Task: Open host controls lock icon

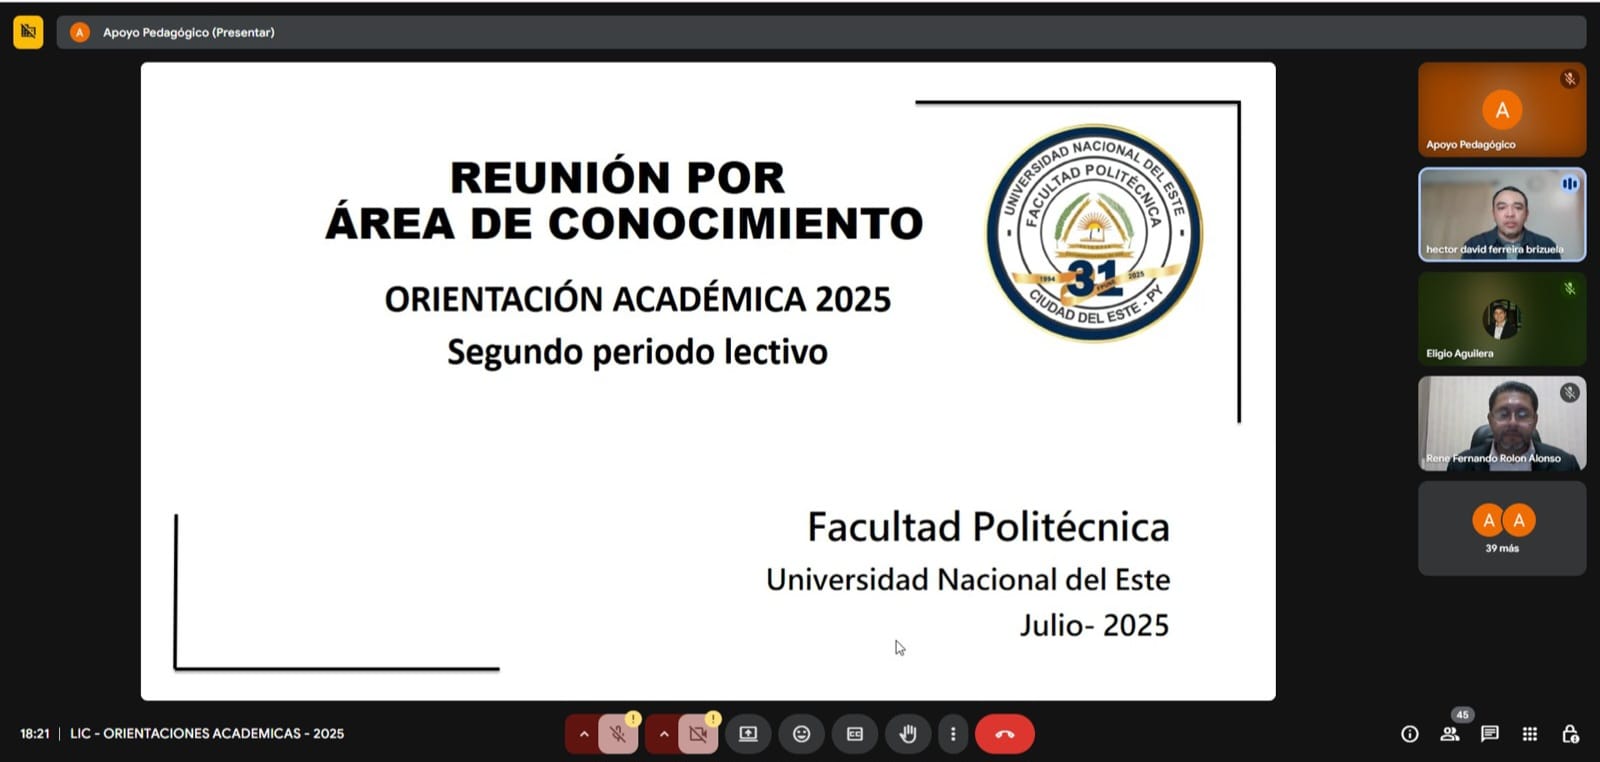Action: [1570, 734]
